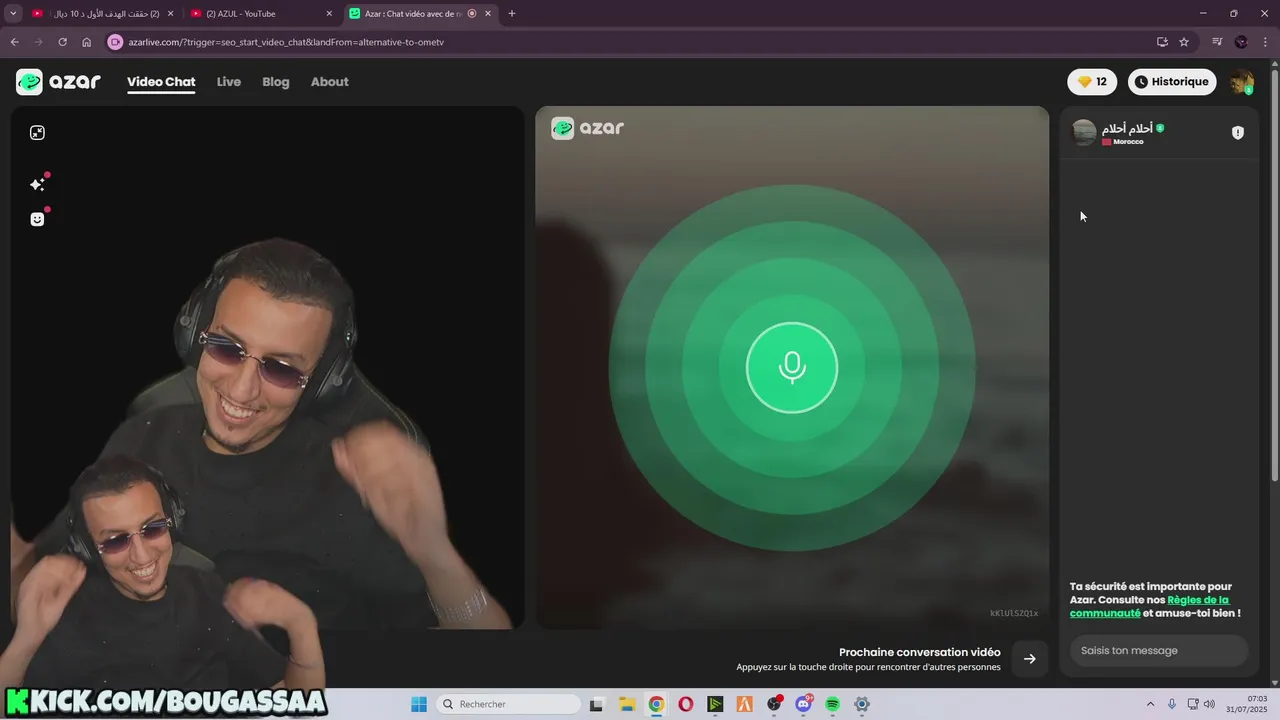Image resolution: width=1280 pixels, height=720 pixels.
Task: Reload the current page
Action: (62, 42)
